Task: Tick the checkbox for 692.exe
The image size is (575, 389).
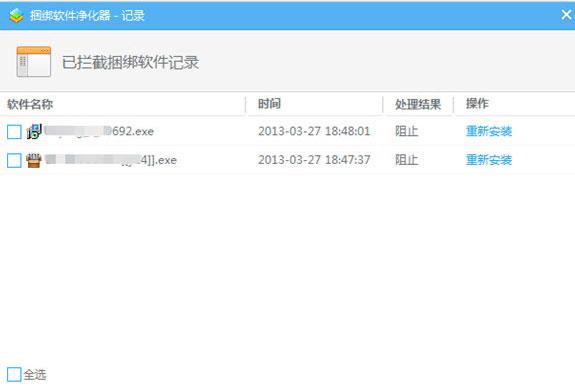Action: [x=14, y=132]
